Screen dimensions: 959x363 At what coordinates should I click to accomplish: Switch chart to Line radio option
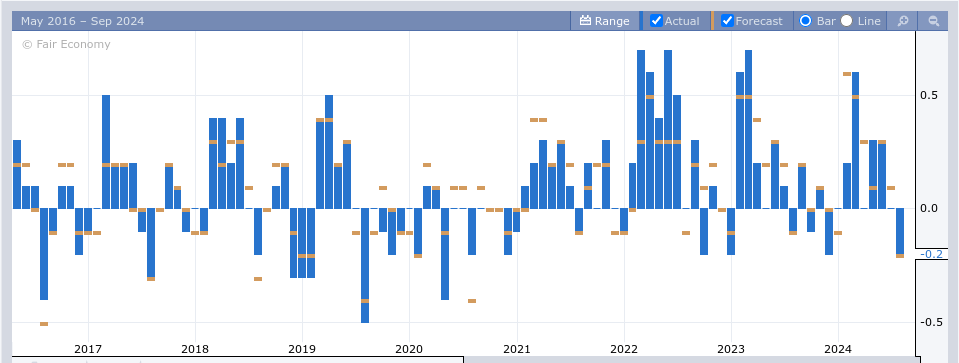(846, 21)
